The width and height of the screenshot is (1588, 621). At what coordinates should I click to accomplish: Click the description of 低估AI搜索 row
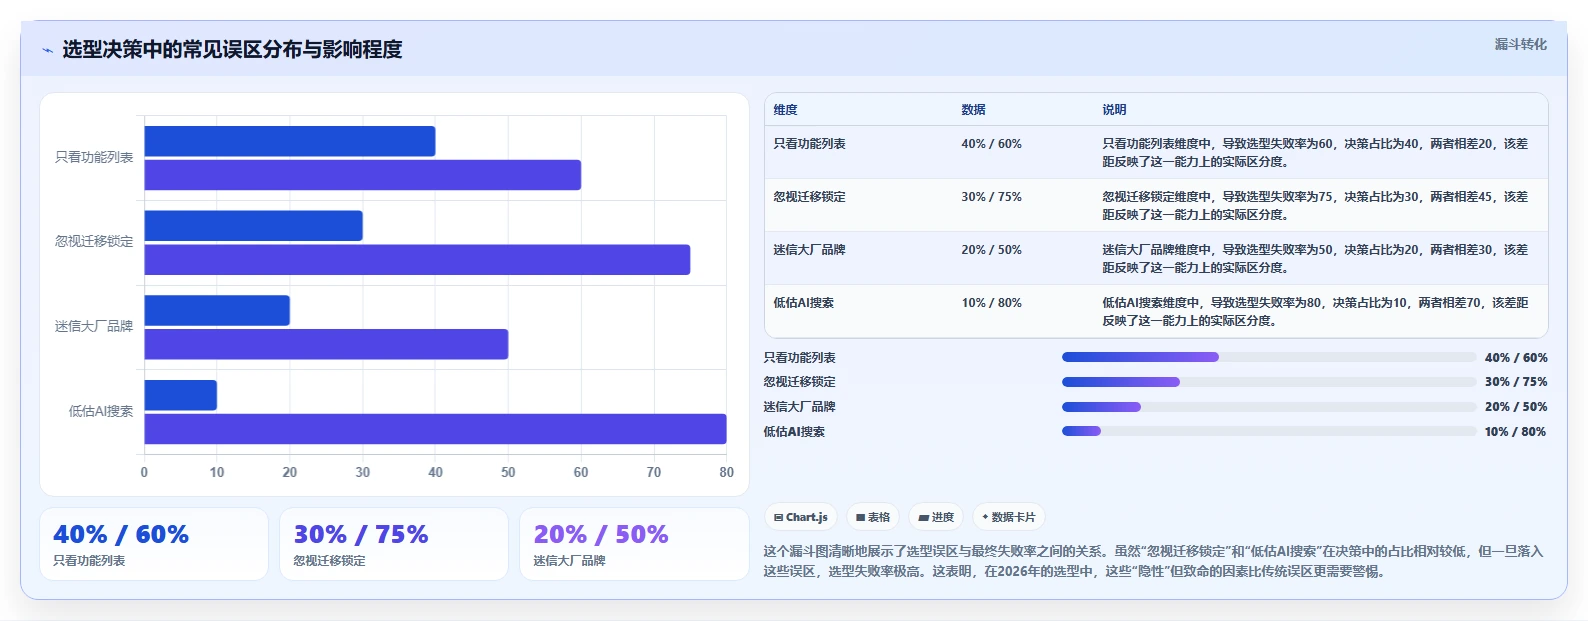click(x=1315, y=312)
